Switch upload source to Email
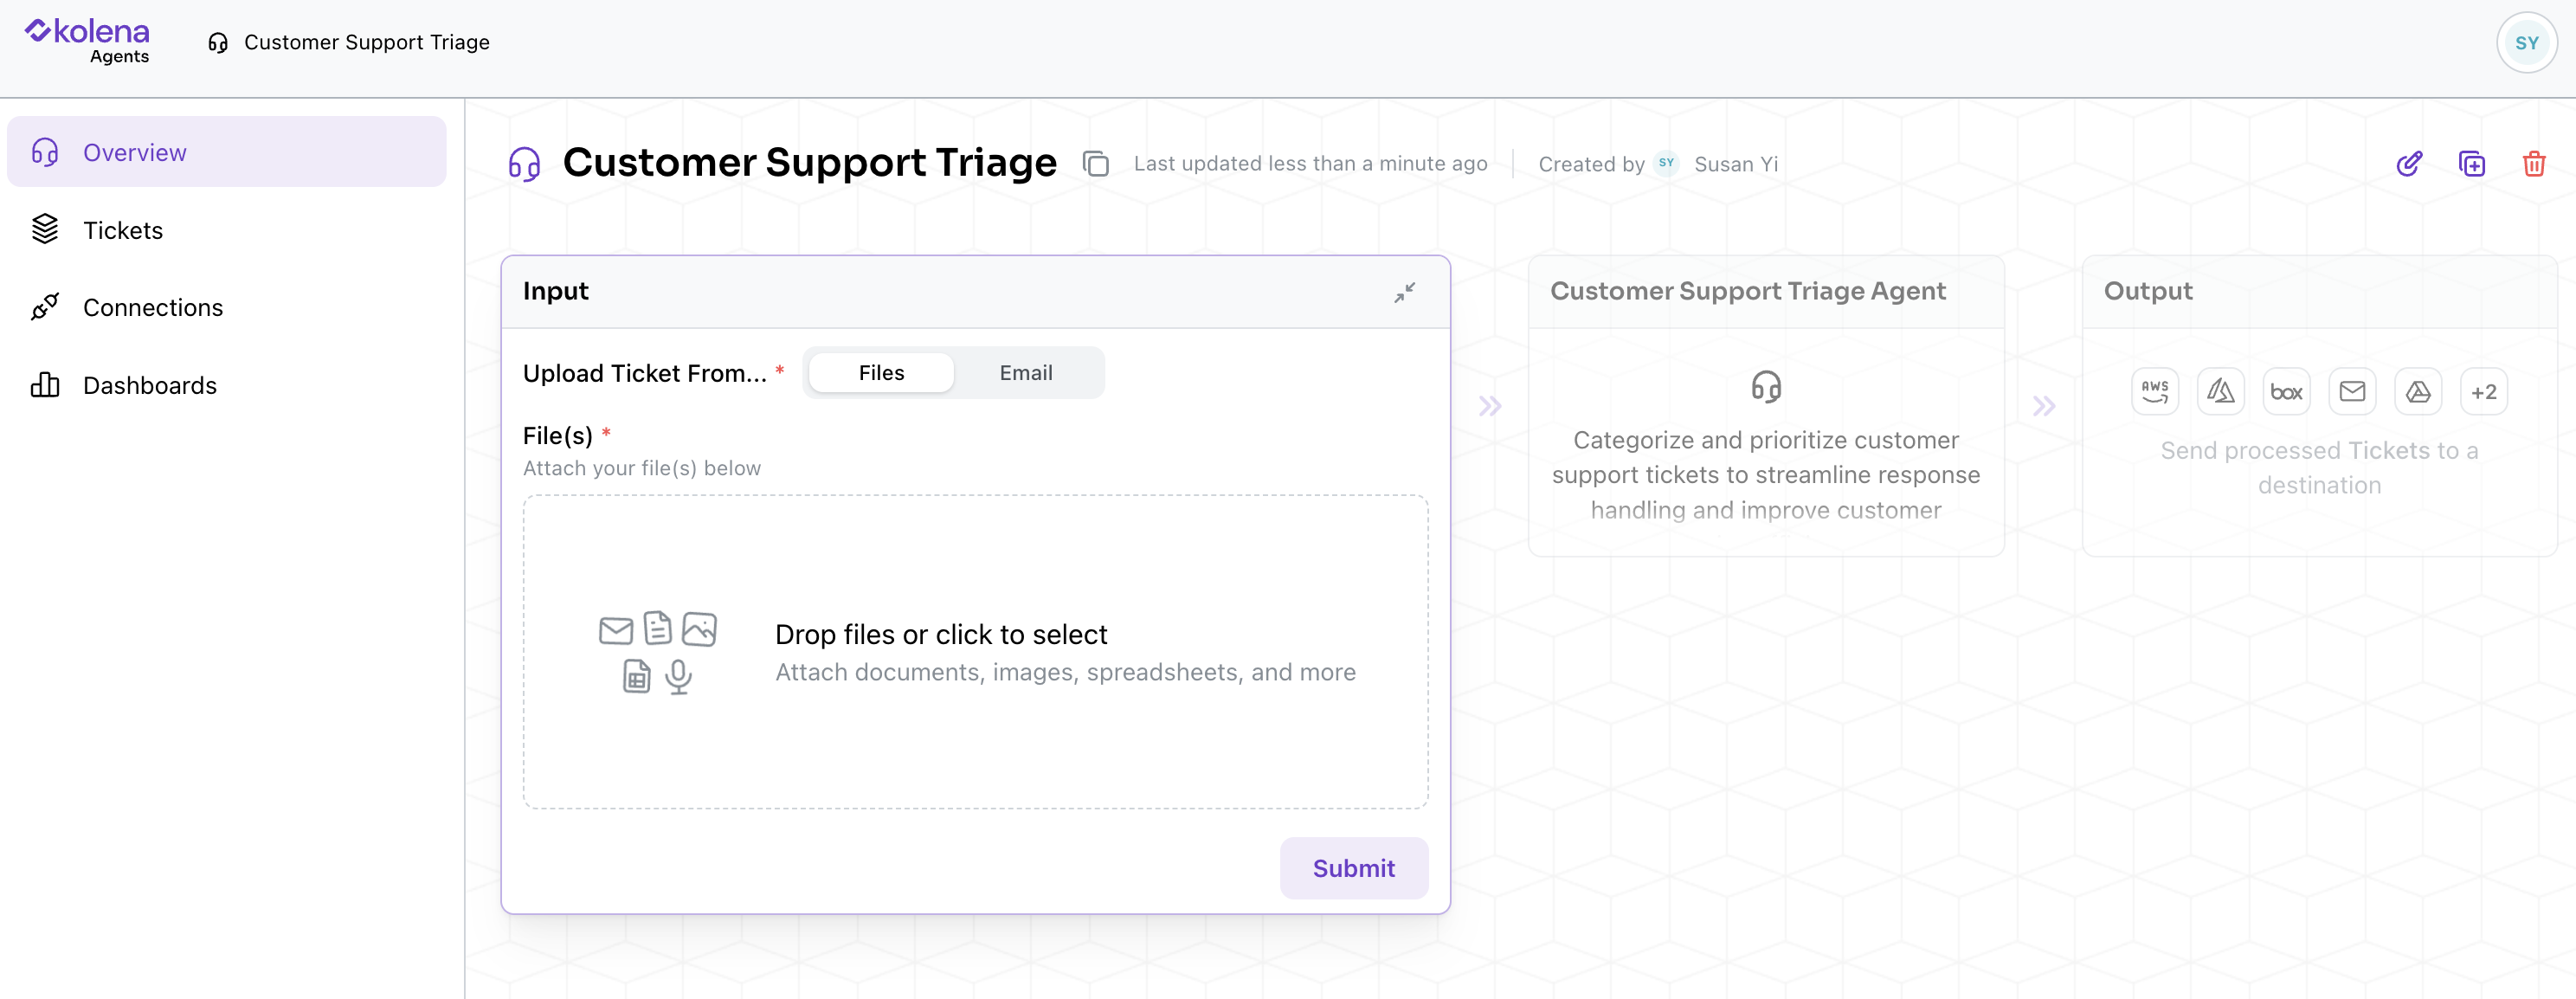2576x999 pixels. coord(1025,373)
